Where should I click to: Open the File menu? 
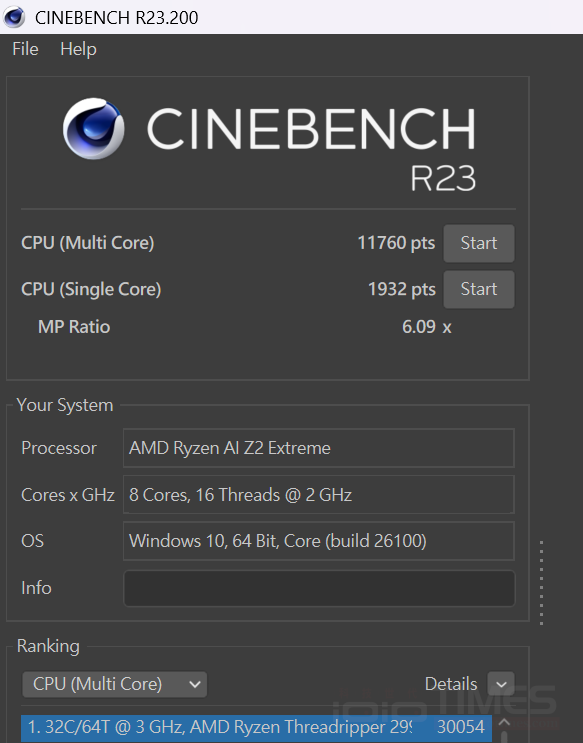pyautogui.click(x=25, y=49)
